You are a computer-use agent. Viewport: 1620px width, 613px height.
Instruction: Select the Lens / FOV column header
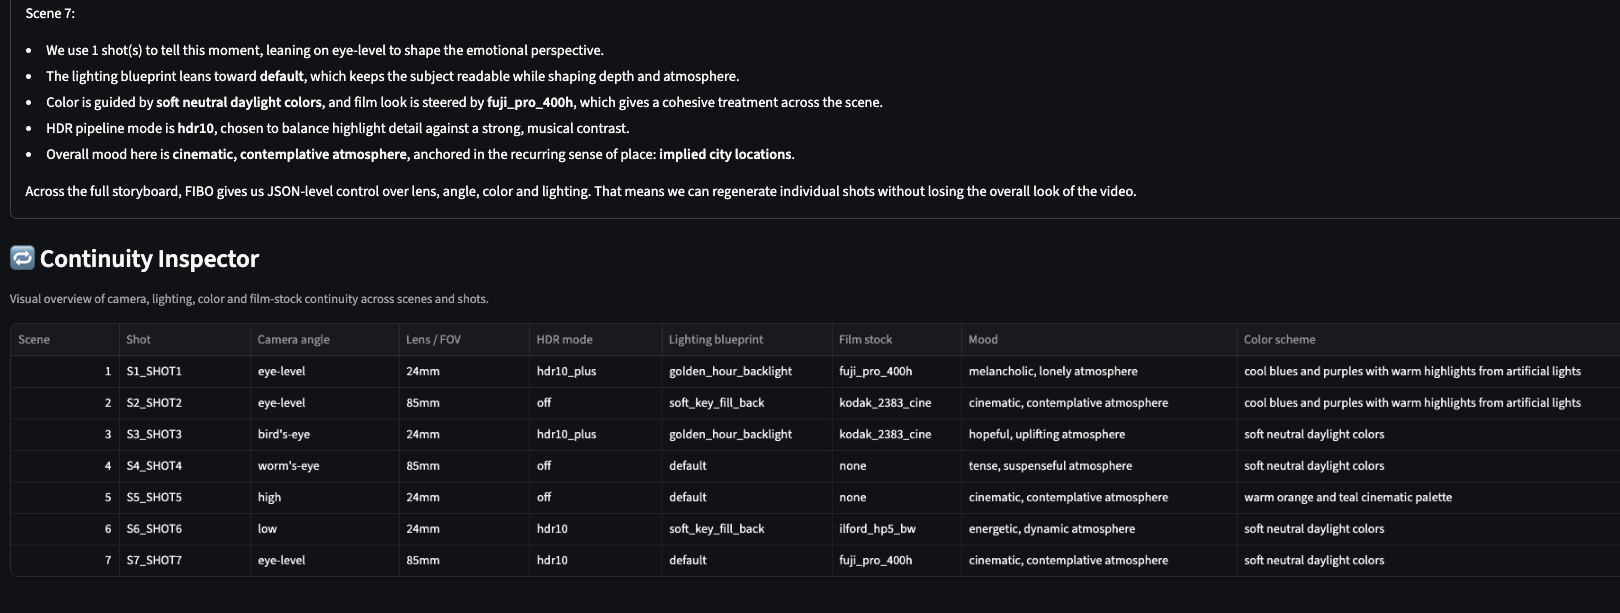pos(433,340)
